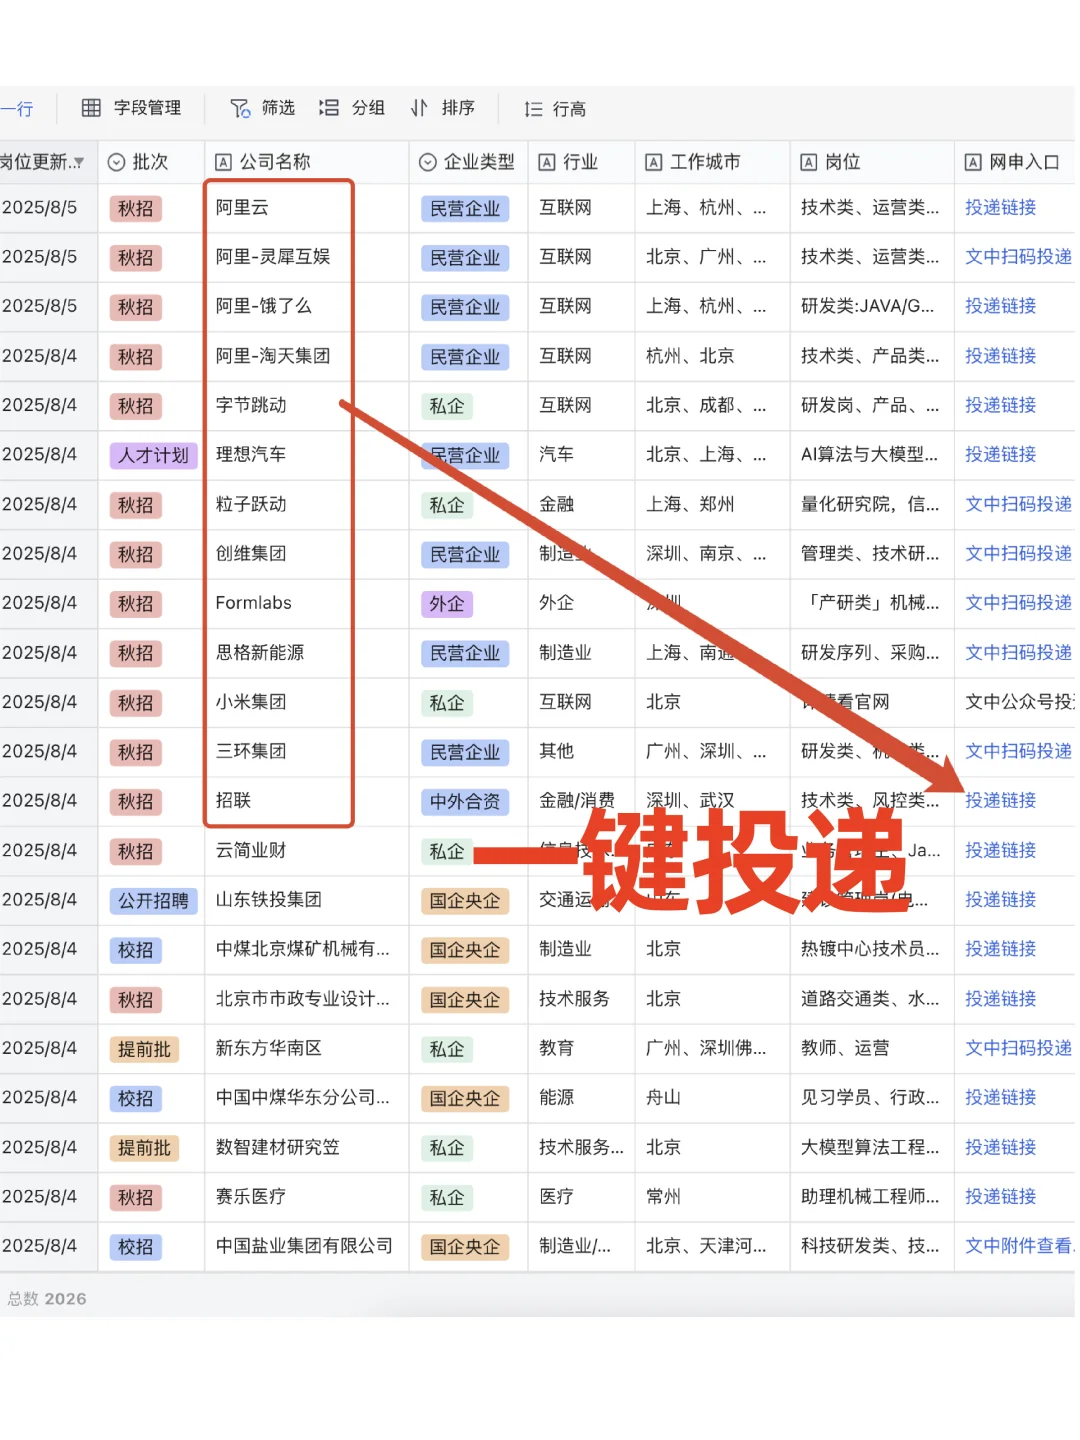Select company cell 粒子跃动

[307, 504]
